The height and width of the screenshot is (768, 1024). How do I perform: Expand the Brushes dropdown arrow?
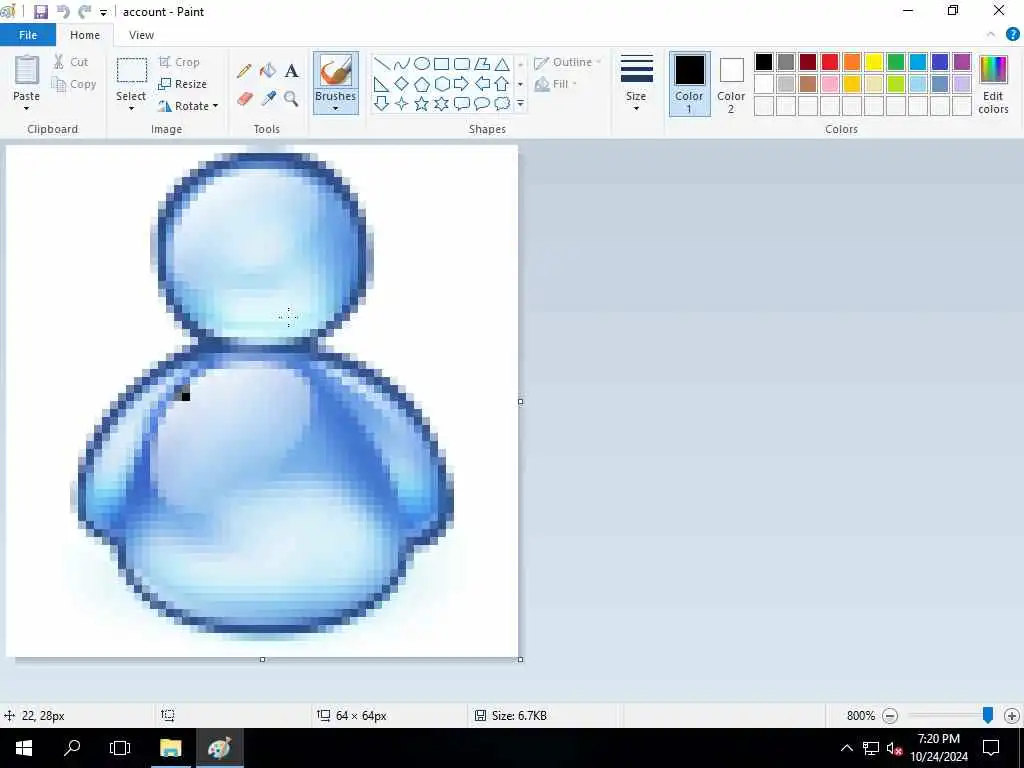(x=335, y=108)
